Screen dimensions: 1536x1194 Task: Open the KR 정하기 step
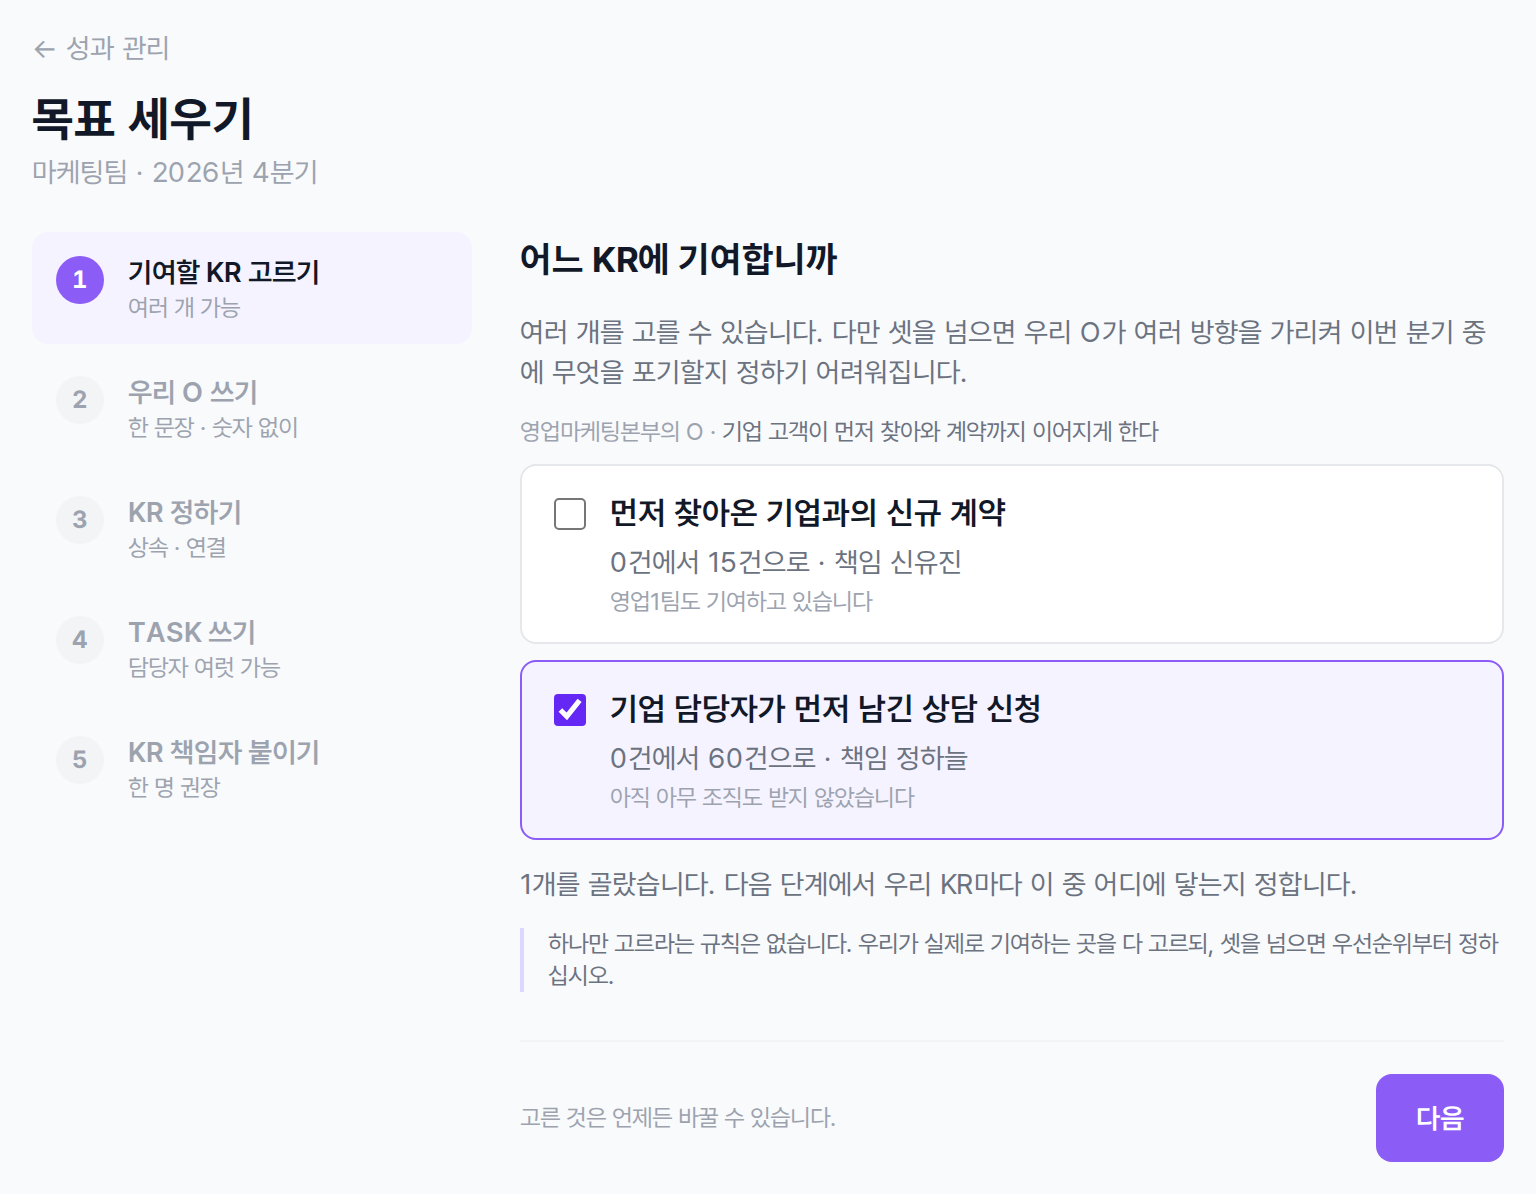pyautogui.click(x=252, y=528)
